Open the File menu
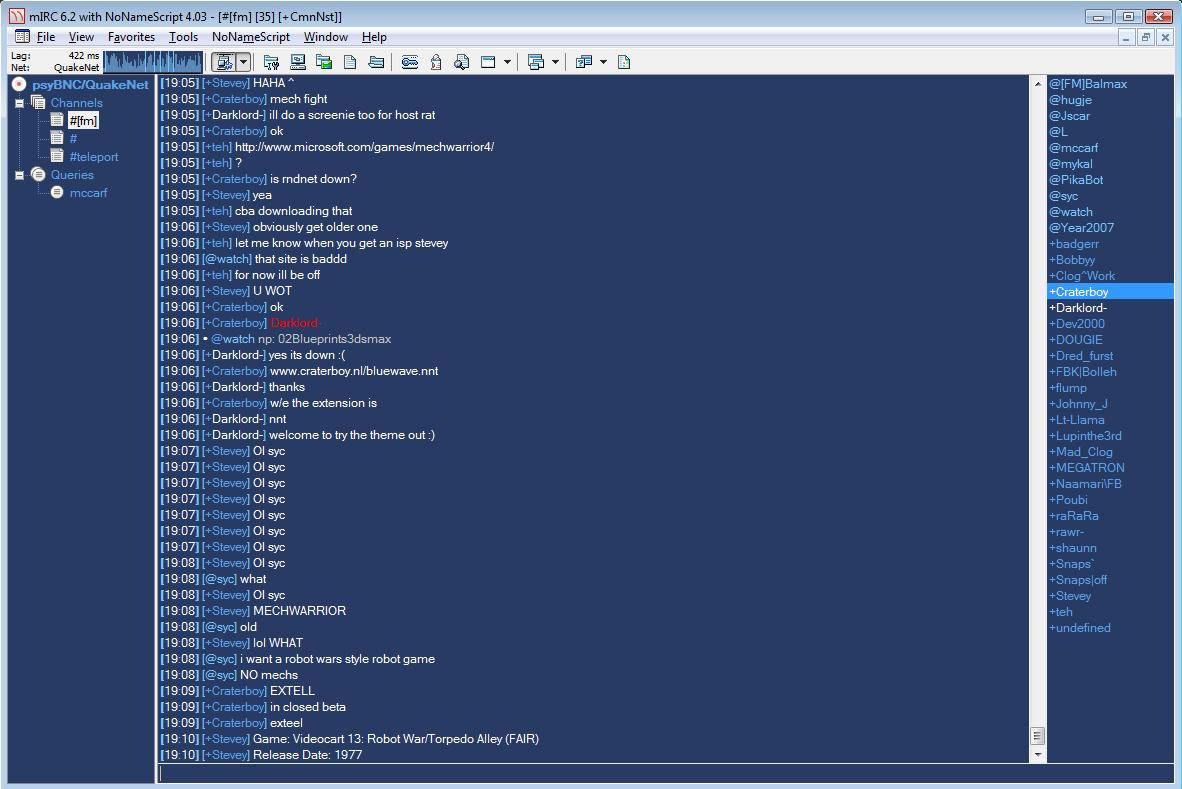The height and width of the screenshot is (789, 1182). point(46,37)
